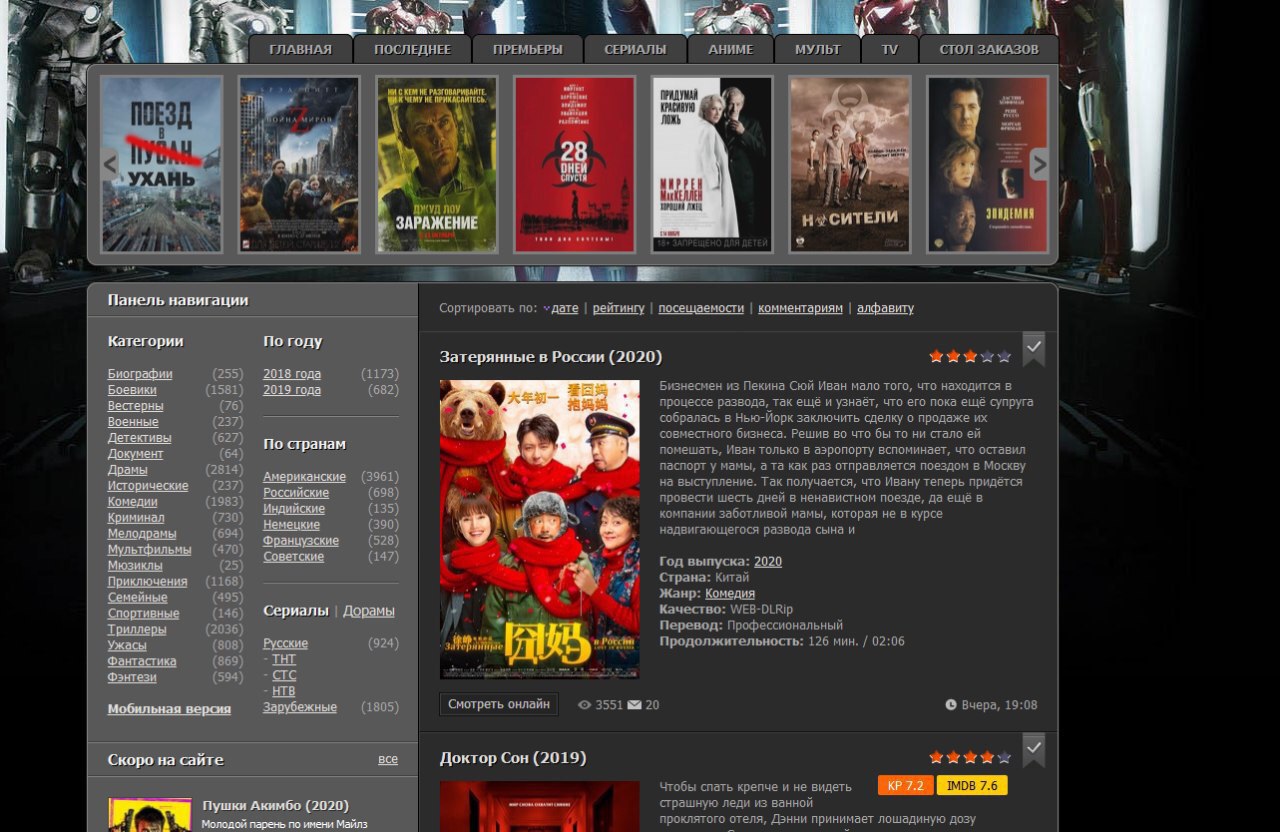1280x832 pixels.
Task: Switch to Мобильная версия
Action: pos(169,709)
